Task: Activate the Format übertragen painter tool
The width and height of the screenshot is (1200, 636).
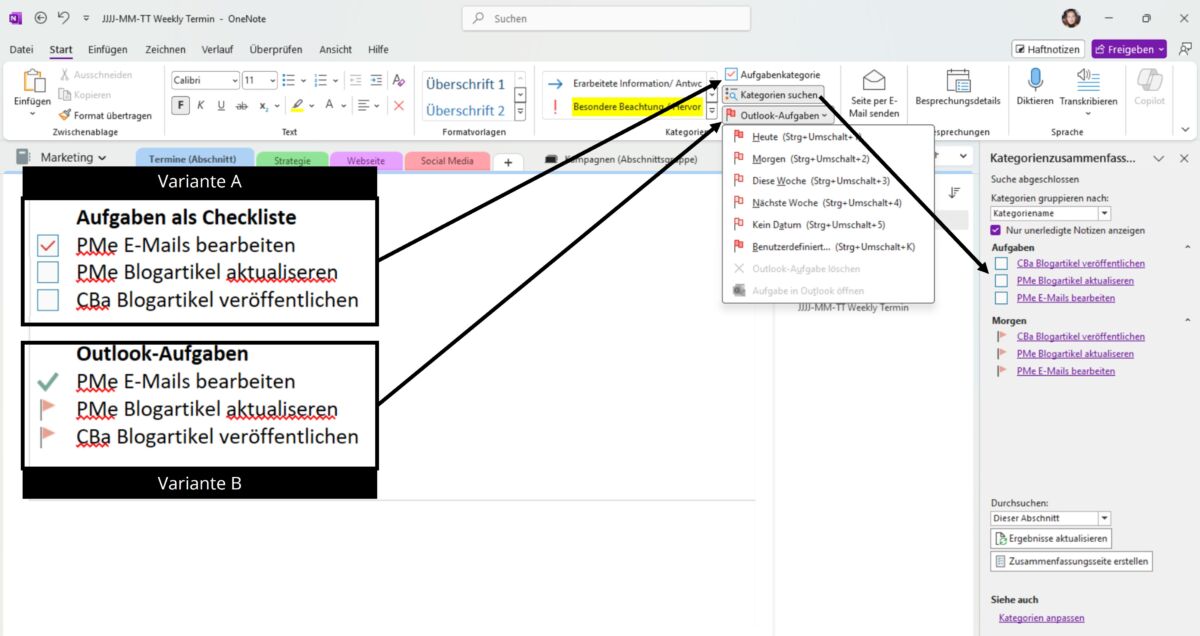Action: click(x=104, y=115)
